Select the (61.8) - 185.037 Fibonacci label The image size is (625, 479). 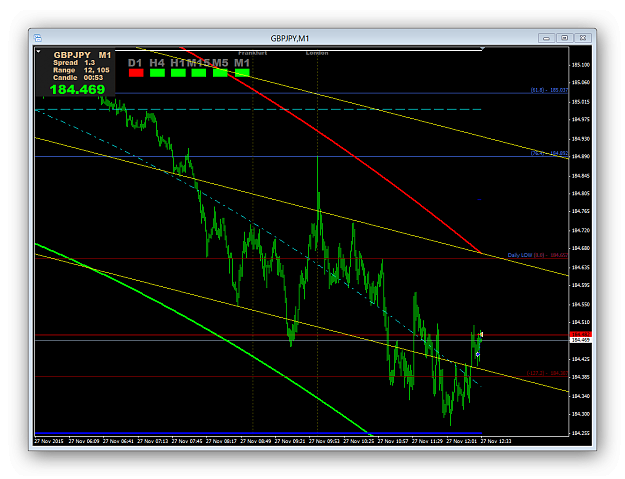click(x=549, y=90)
